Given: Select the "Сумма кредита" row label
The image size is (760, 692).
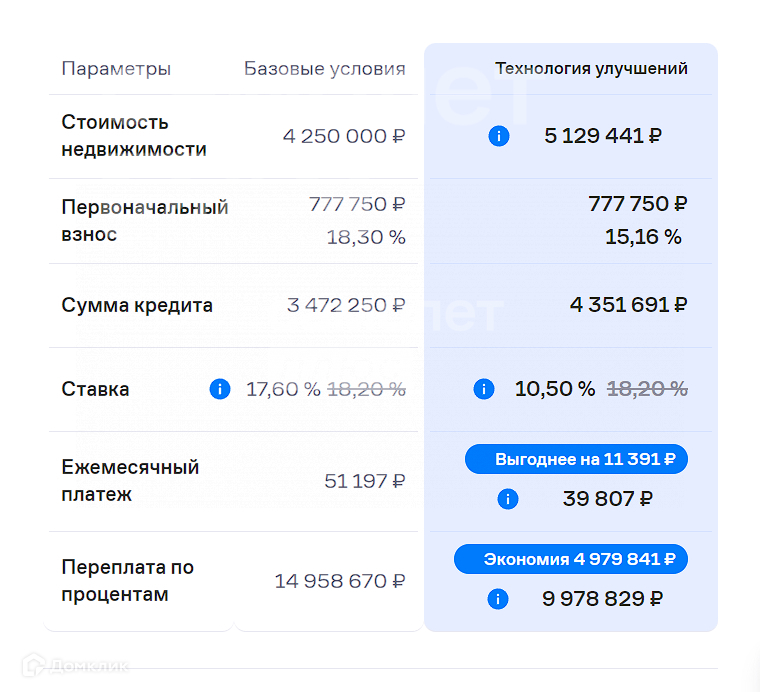Looking at the screenshot, I should [x=137, y=305].
